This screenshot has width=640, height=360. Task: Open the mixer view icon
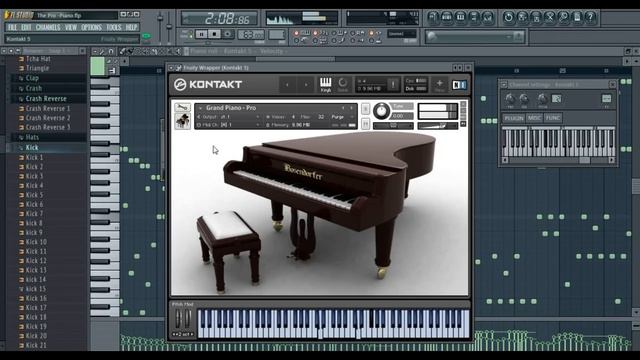click(x=487, y=17)
